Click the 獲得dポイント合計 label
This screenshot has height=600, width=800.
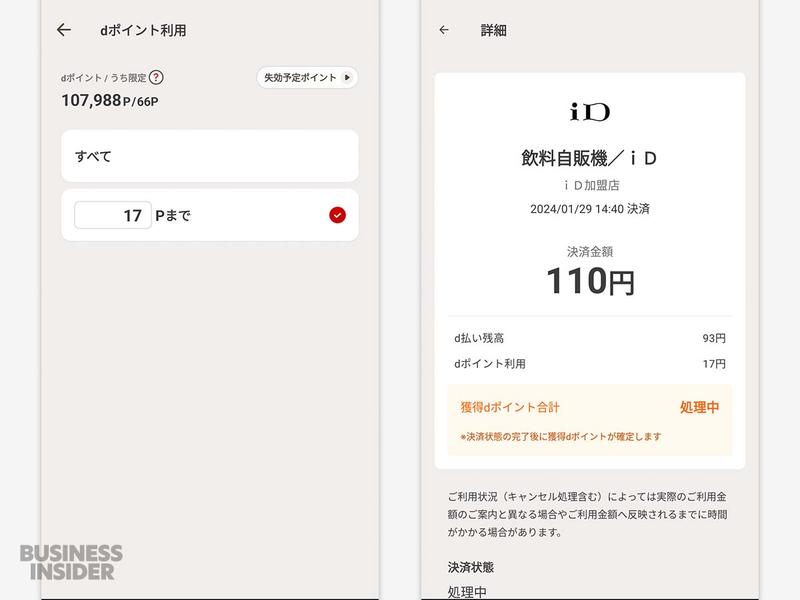click(510, 407)
